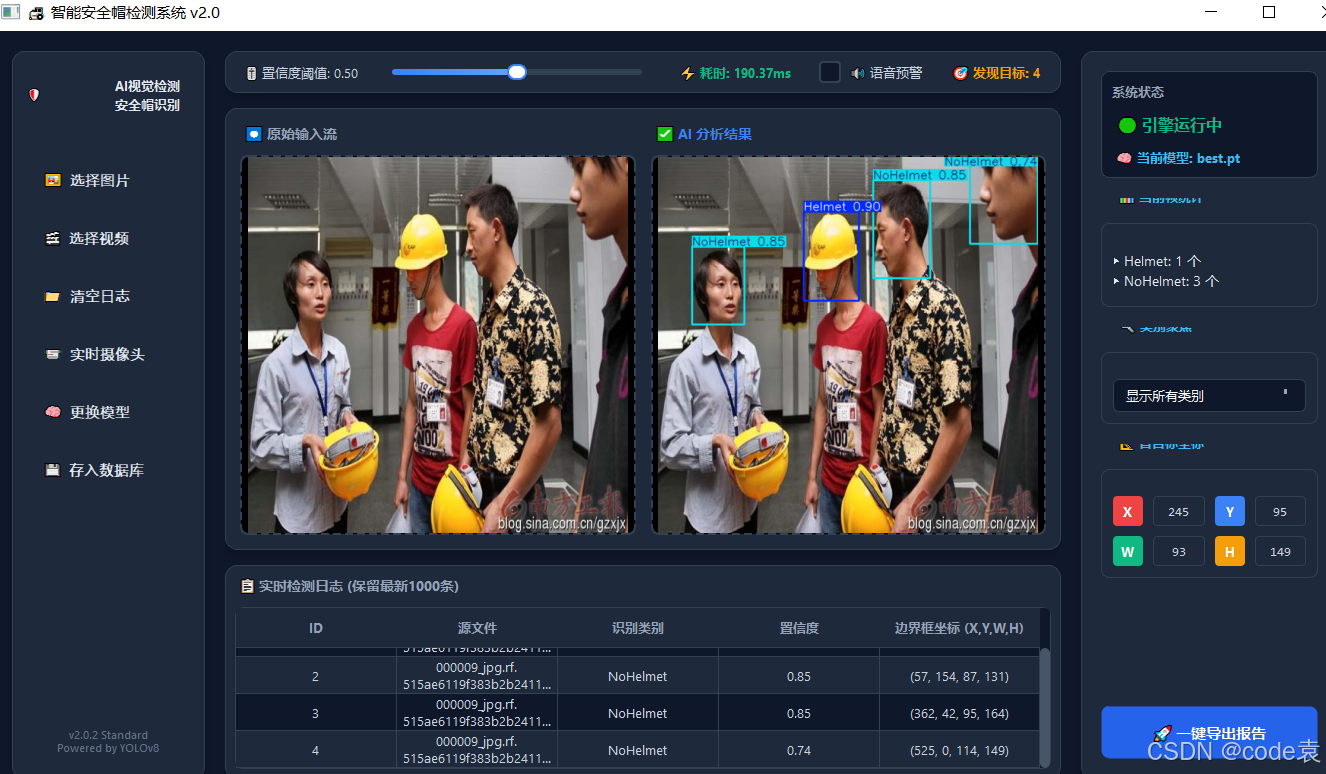Image resolution: width=1326 pixels, height=774 pixels.
Task: Click the bounding box cell (362, 42, 95, 164)
Action: [x=959, y=713]
